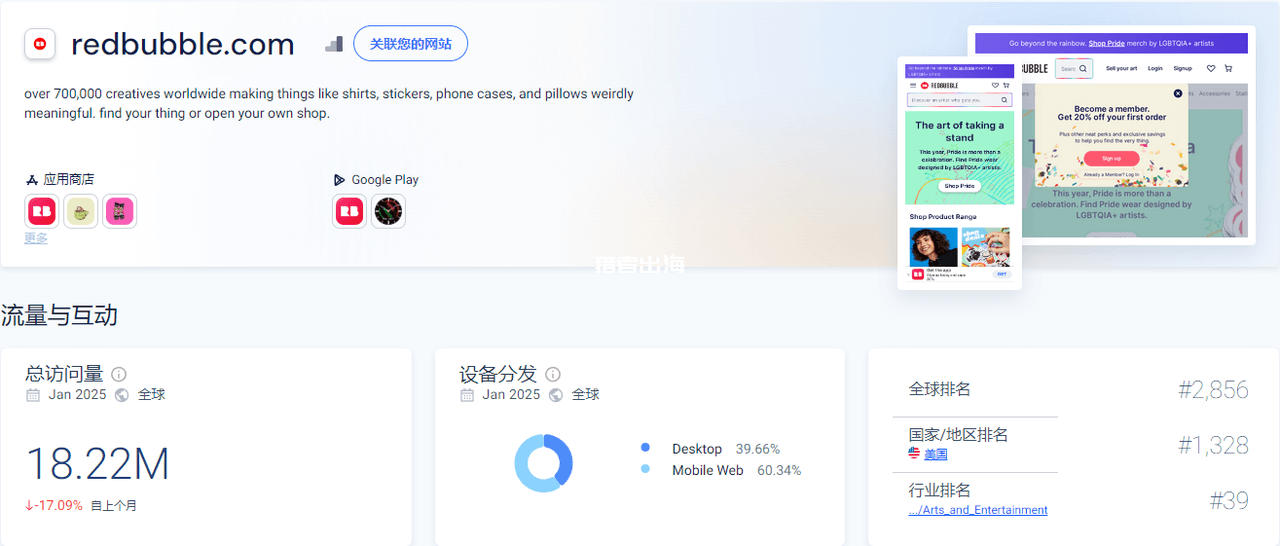Click the US flag icon next to 美国
Screen dimensions: 1280x546
[x=914, y=453]
